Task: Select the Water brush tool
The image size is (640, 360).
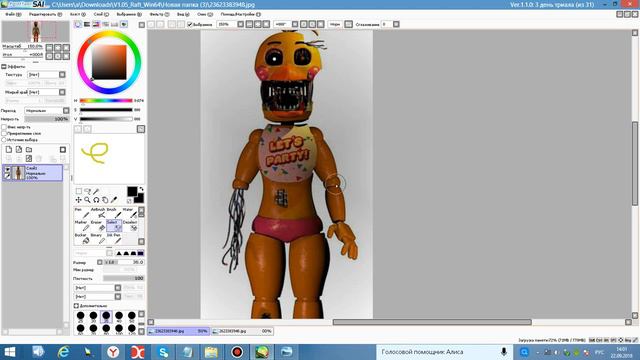Action: 130,213
